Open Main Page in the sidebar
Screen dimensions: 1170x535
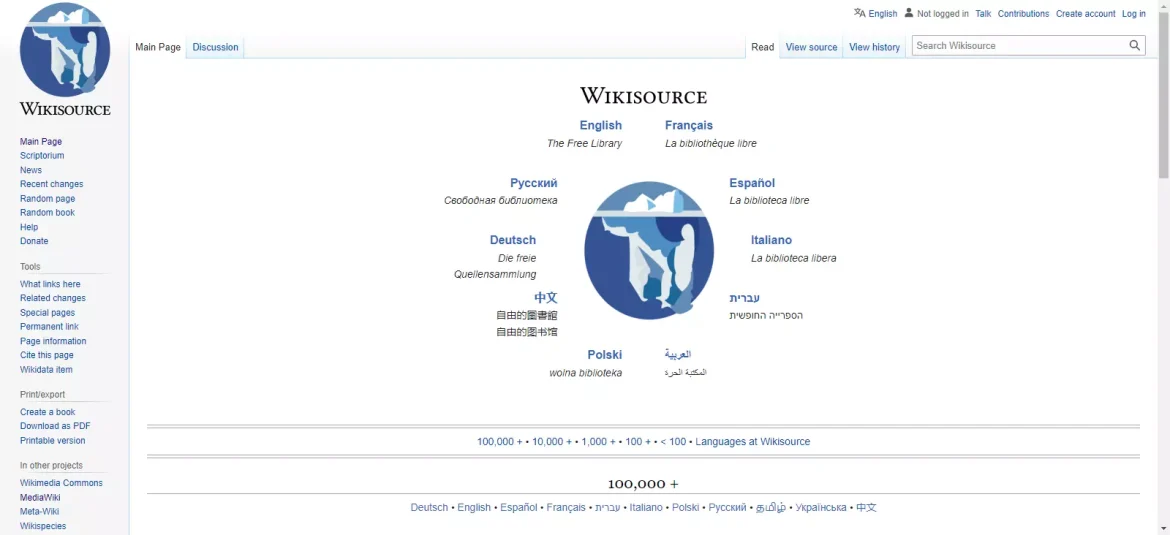click(x=41, y=142)
